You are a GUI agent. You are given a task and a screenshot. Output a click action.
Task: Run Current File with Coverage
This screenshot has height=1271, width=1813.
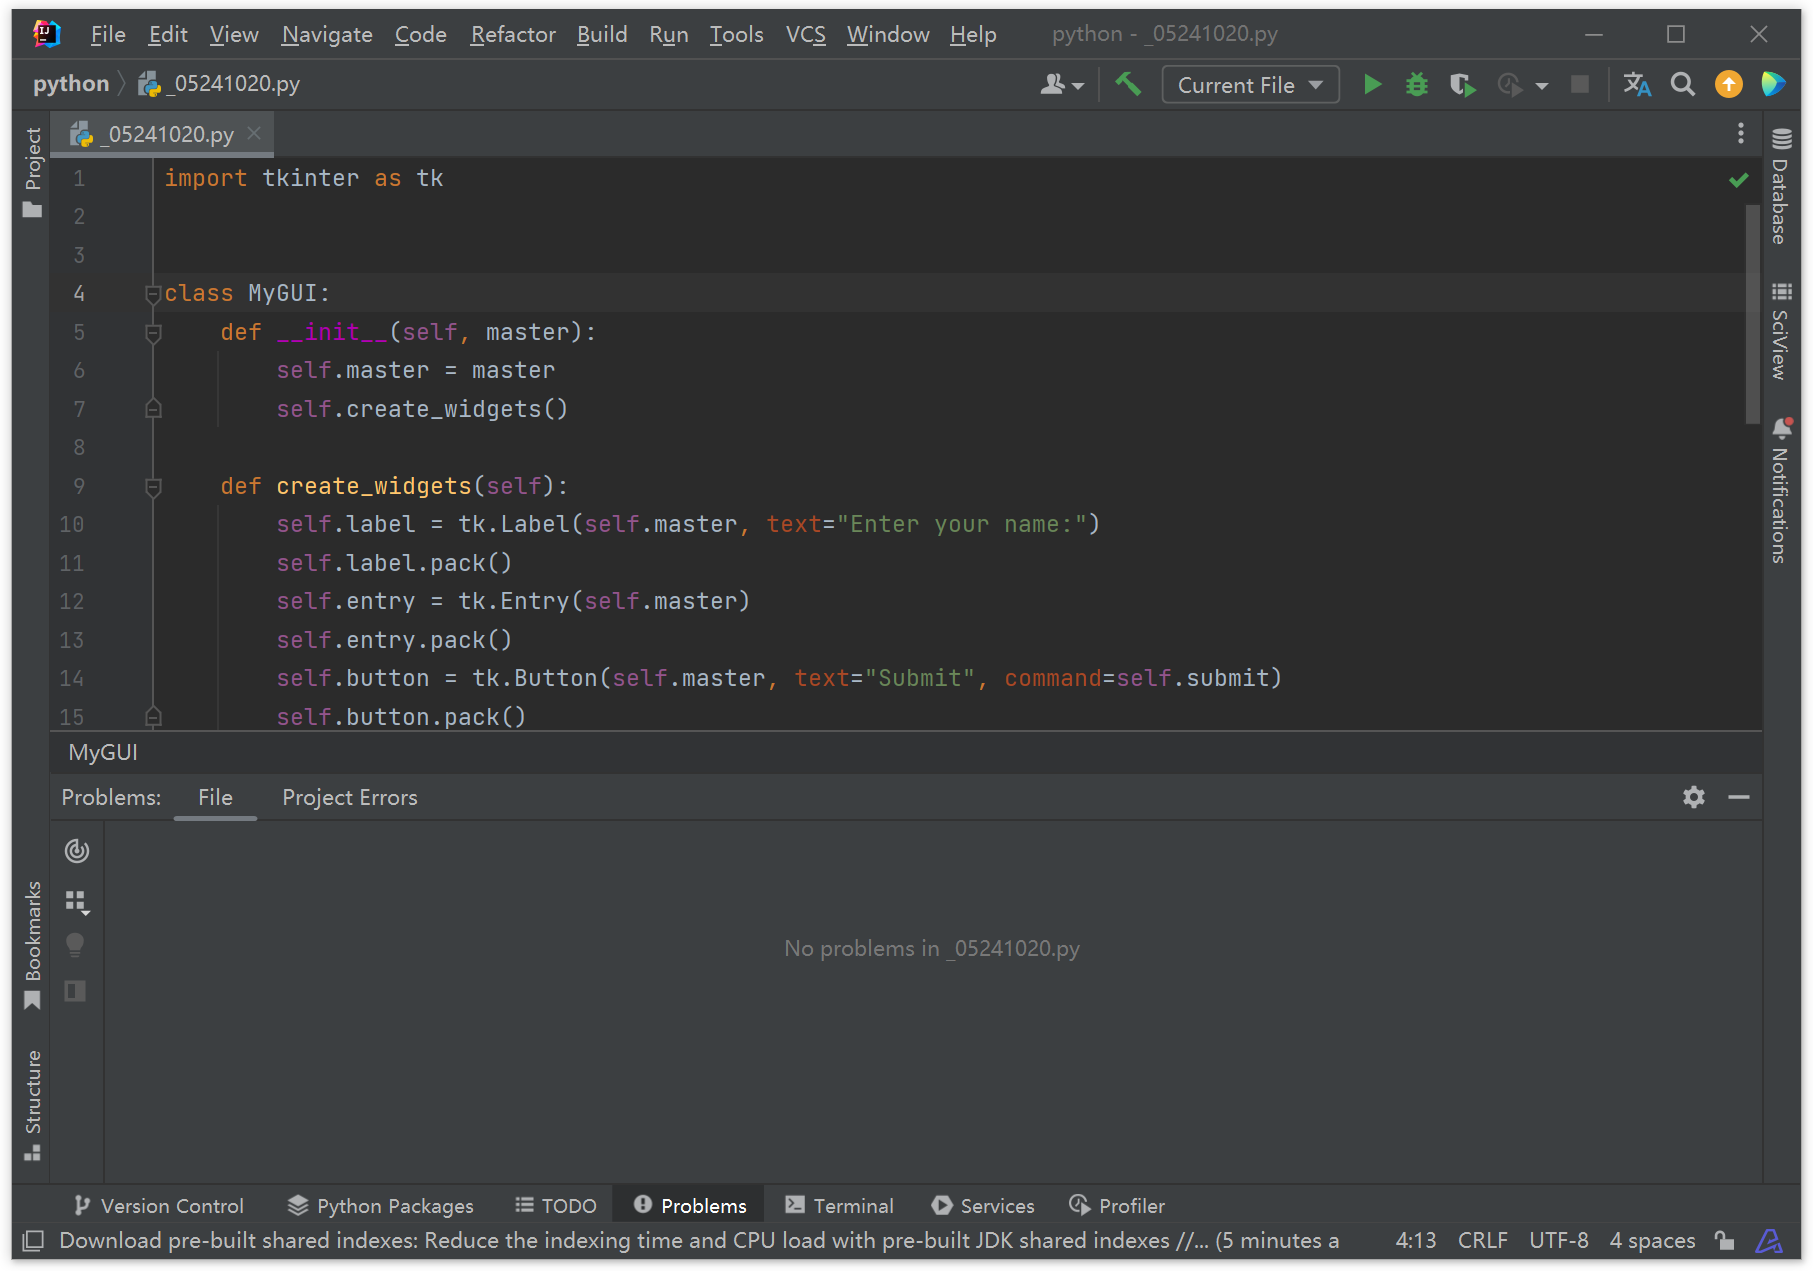pyautogui.click(x=1463, y=84)
